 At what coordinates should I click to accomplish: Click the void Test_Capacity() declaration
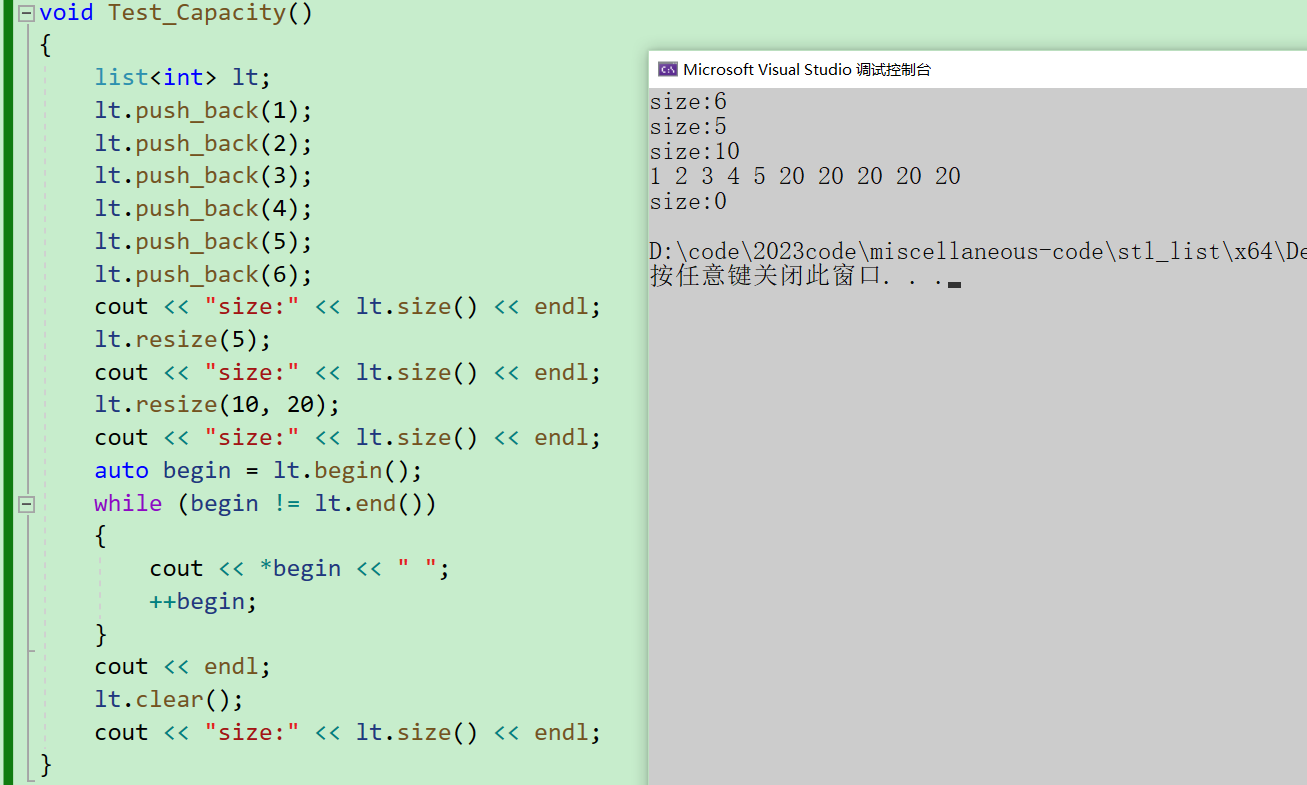coord(176,13)
